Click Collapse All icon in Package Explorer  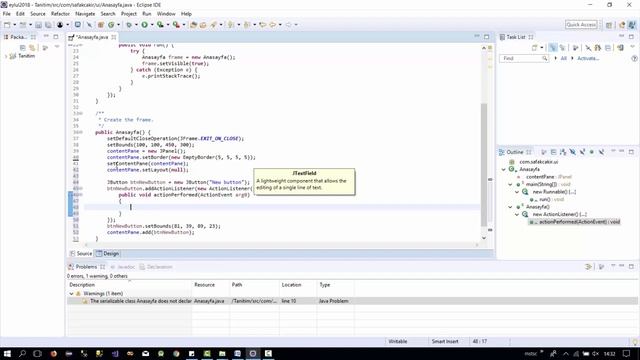tap(22, 48)
